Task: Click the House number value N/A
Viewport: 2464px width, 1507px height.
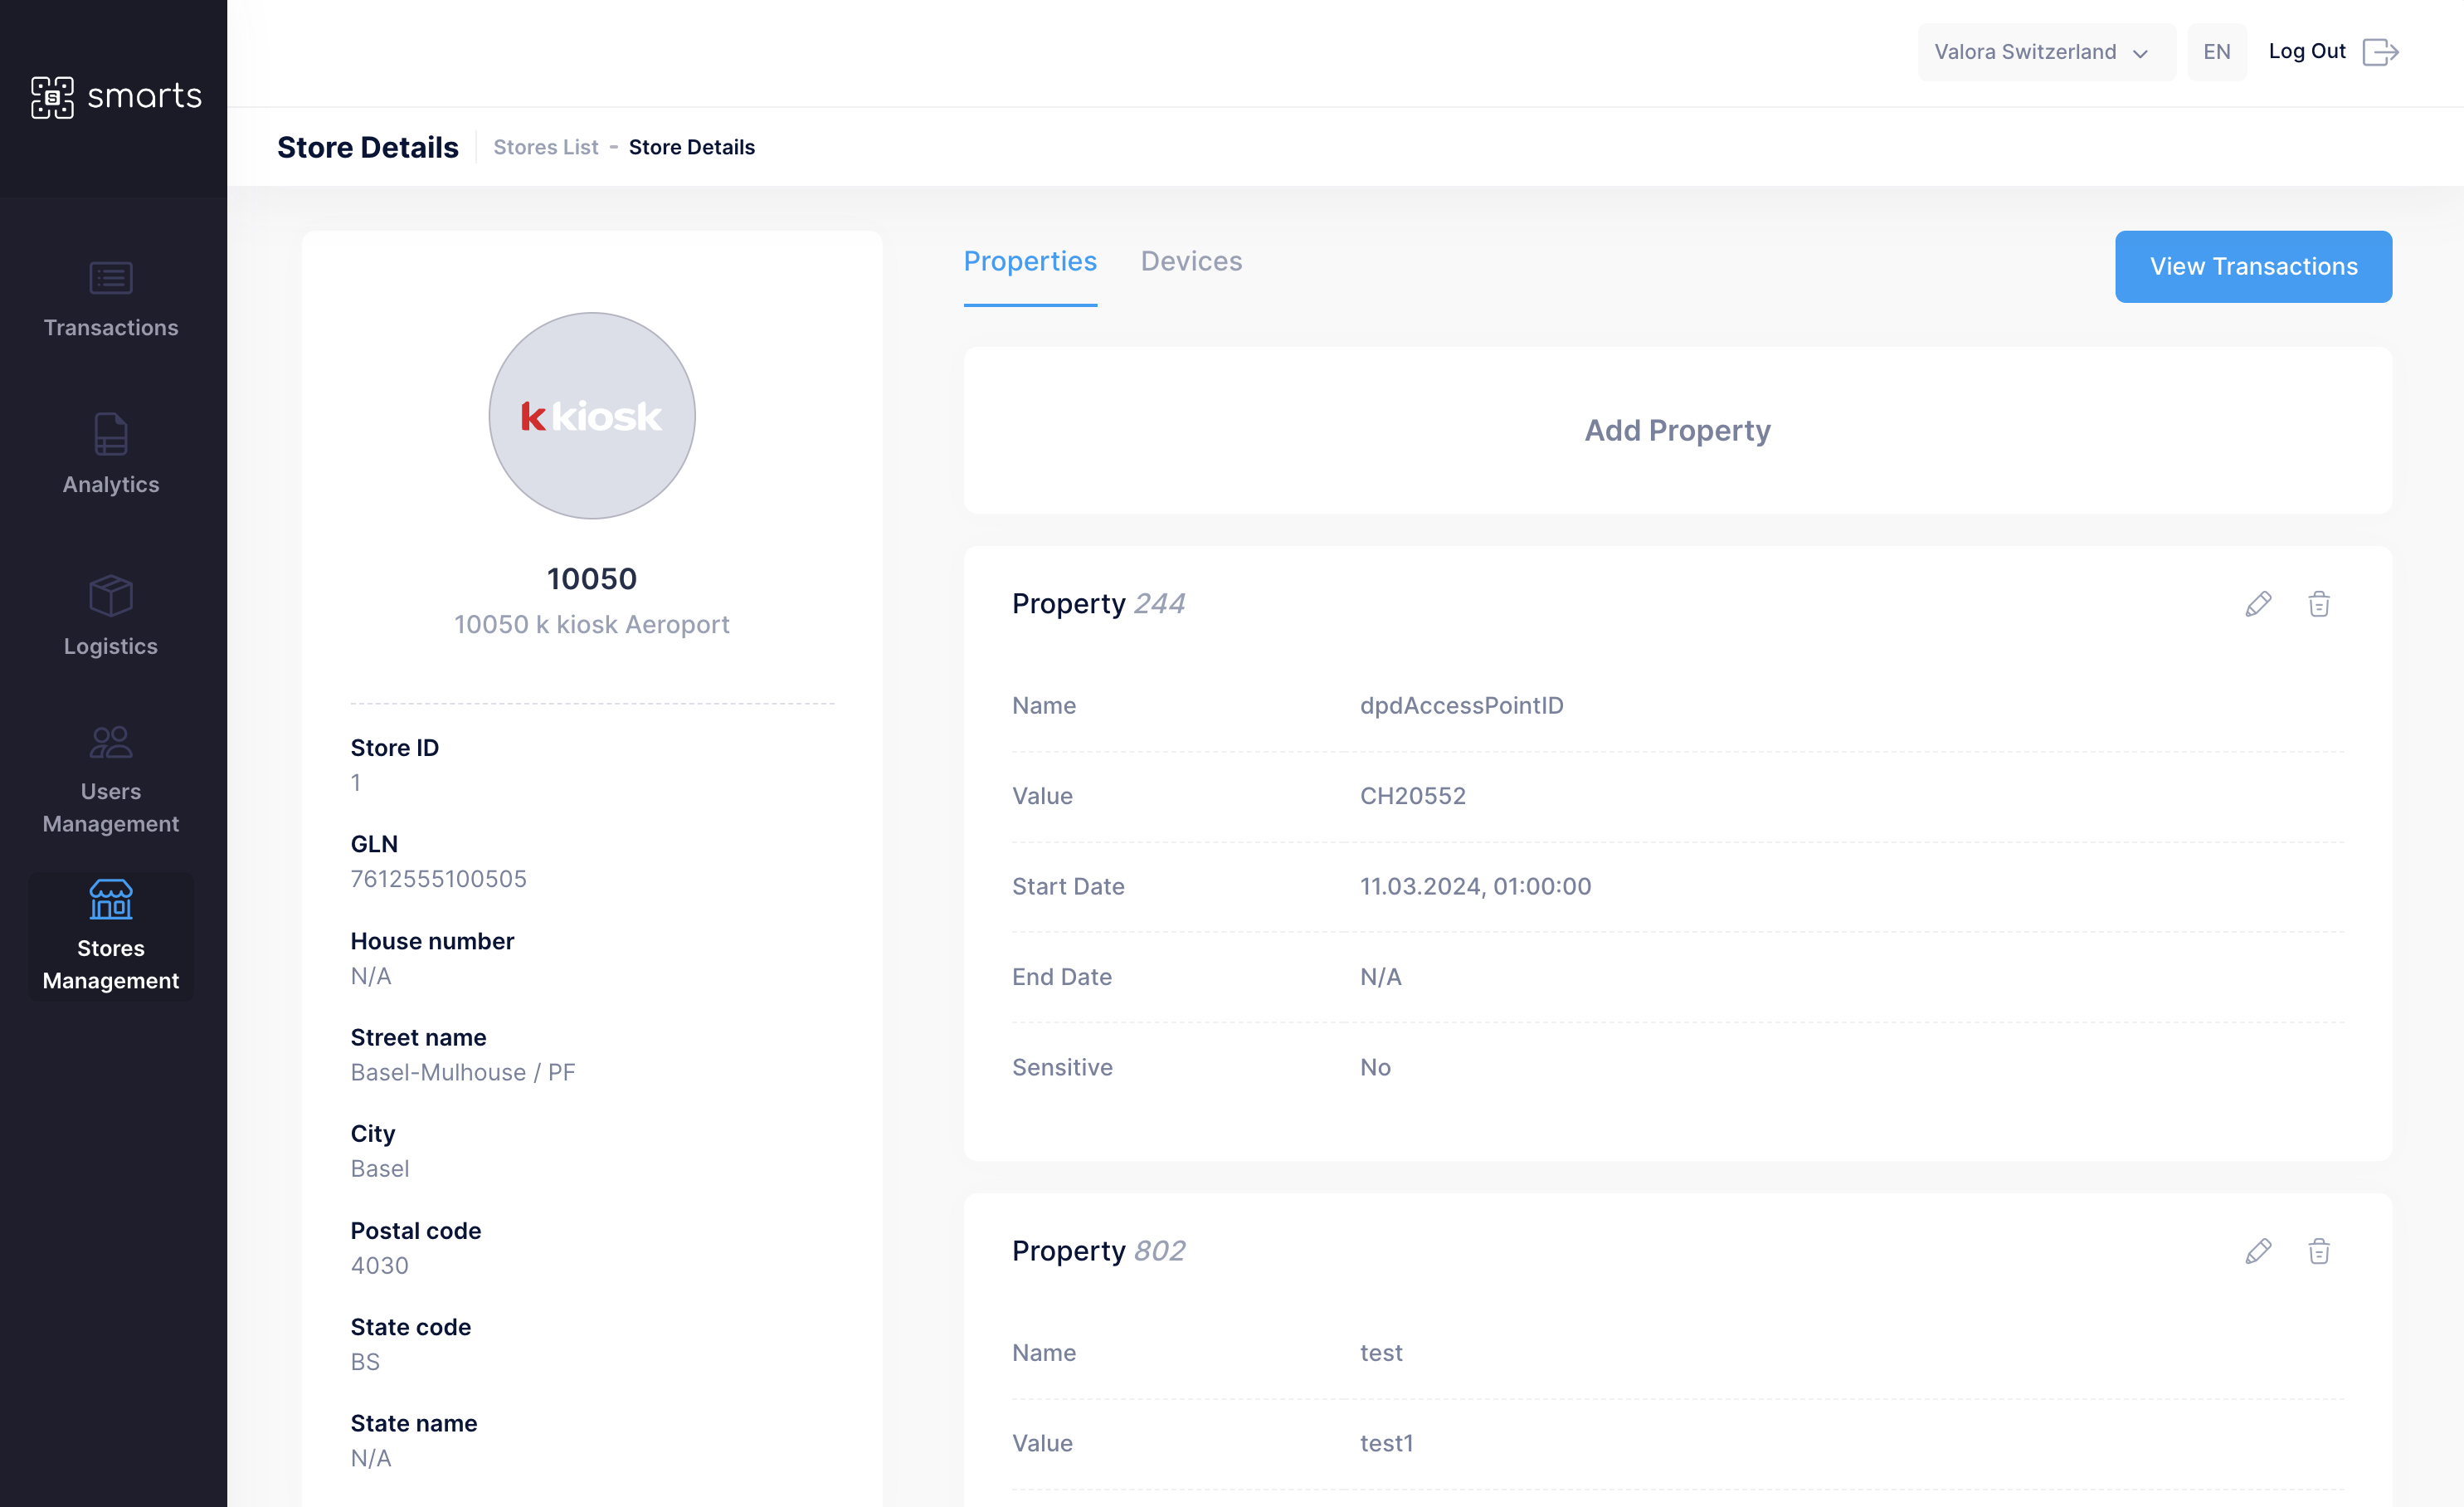Action: coord(371,976)
